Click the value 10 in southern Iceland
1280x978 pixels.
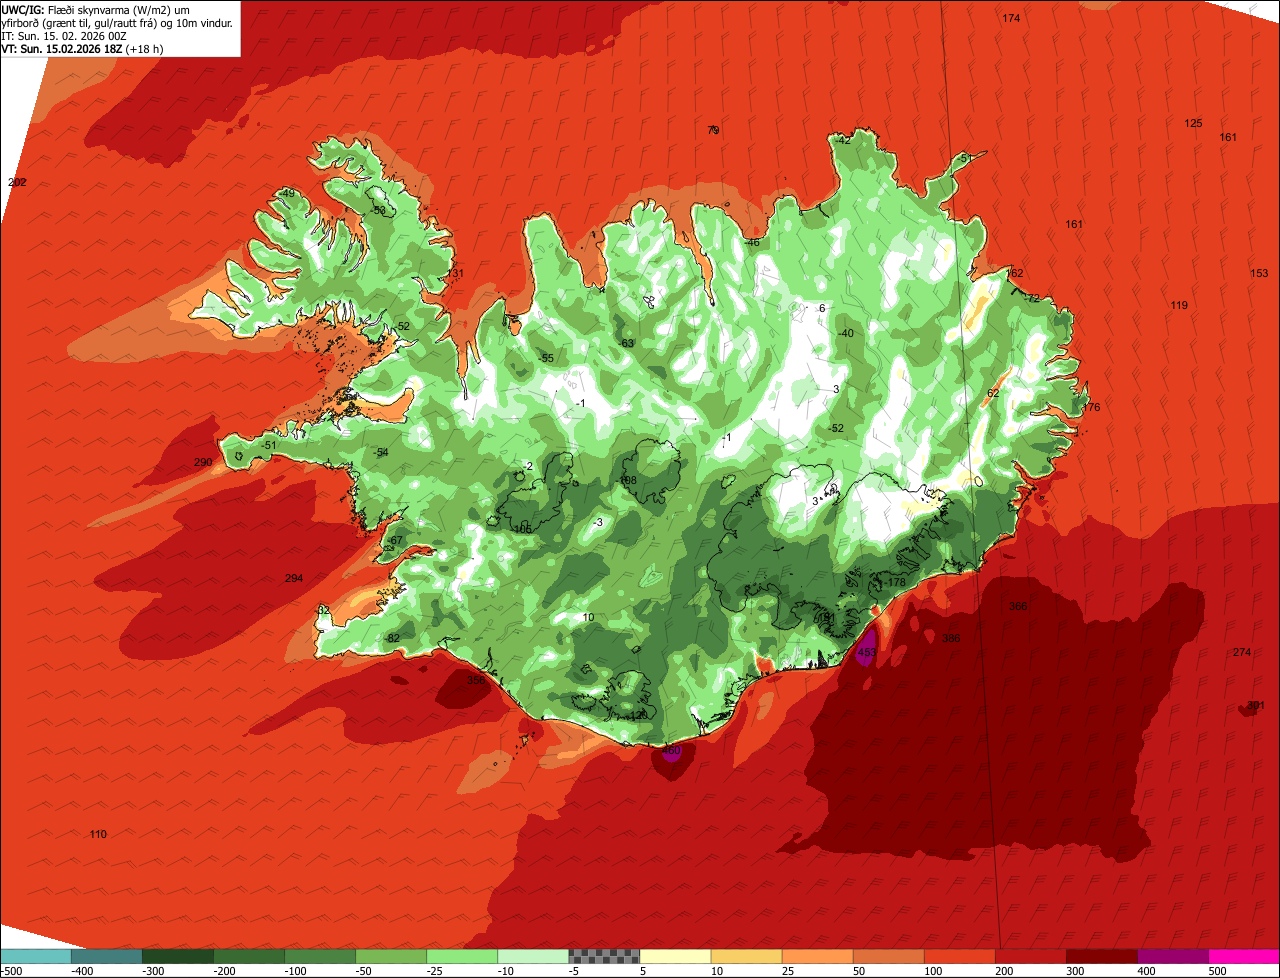588,617
